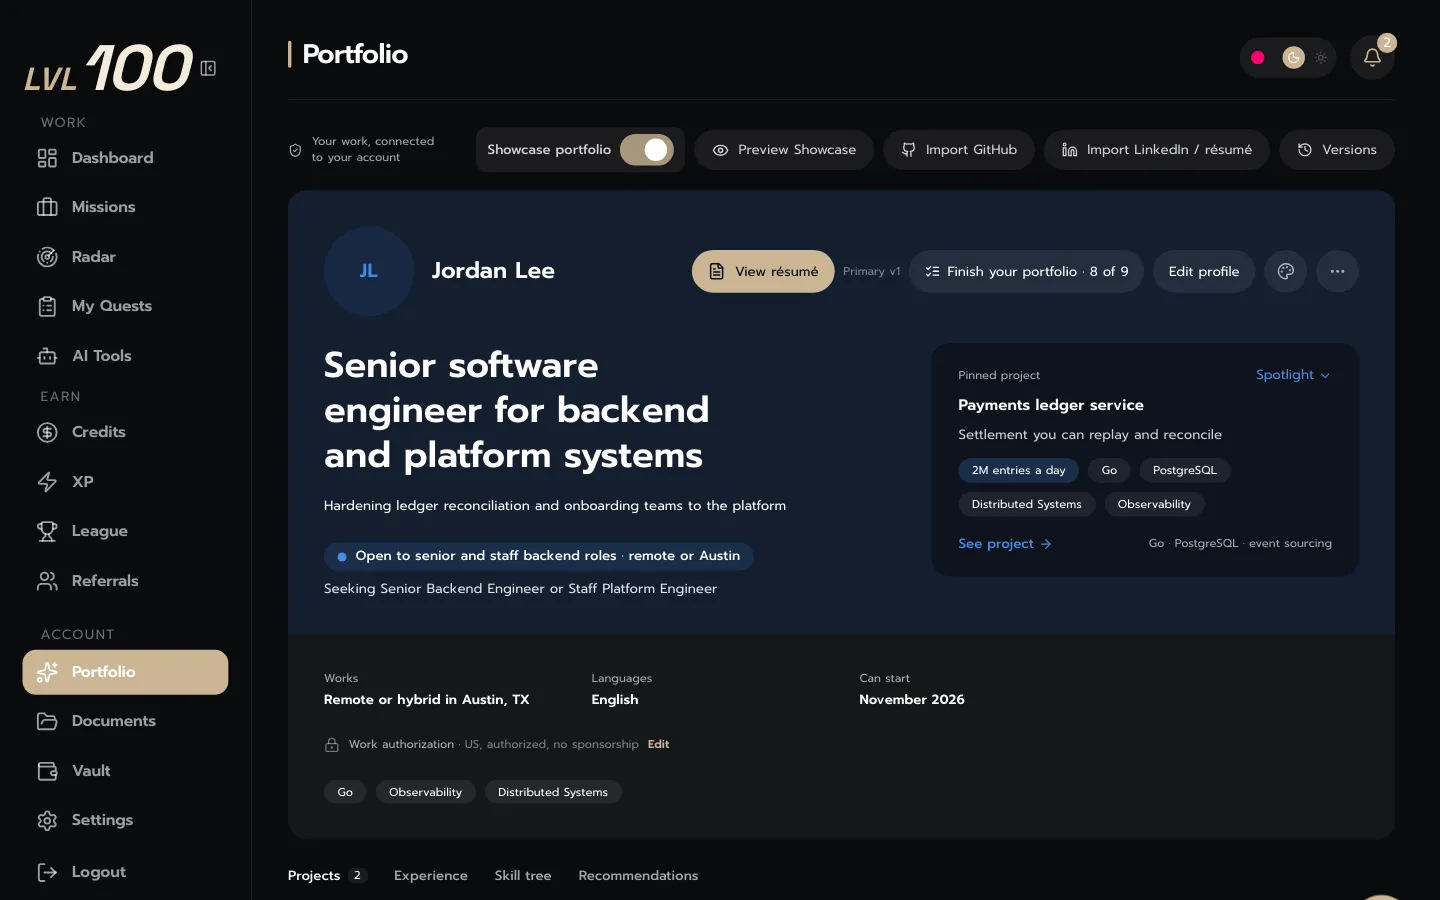Switch to the Experience tab
This screenshot has width=1440, height=900.
pos(431,876)
